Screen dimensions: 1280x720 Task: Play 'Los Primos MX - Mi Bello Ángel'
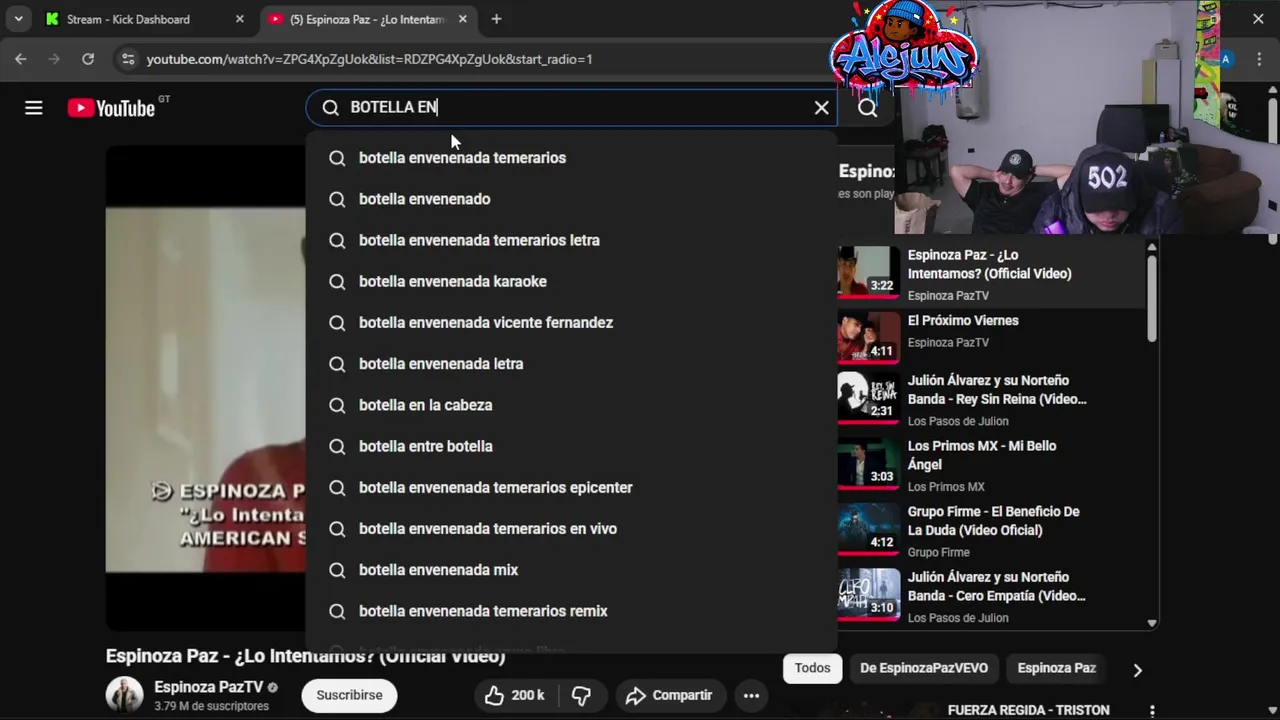990,465
